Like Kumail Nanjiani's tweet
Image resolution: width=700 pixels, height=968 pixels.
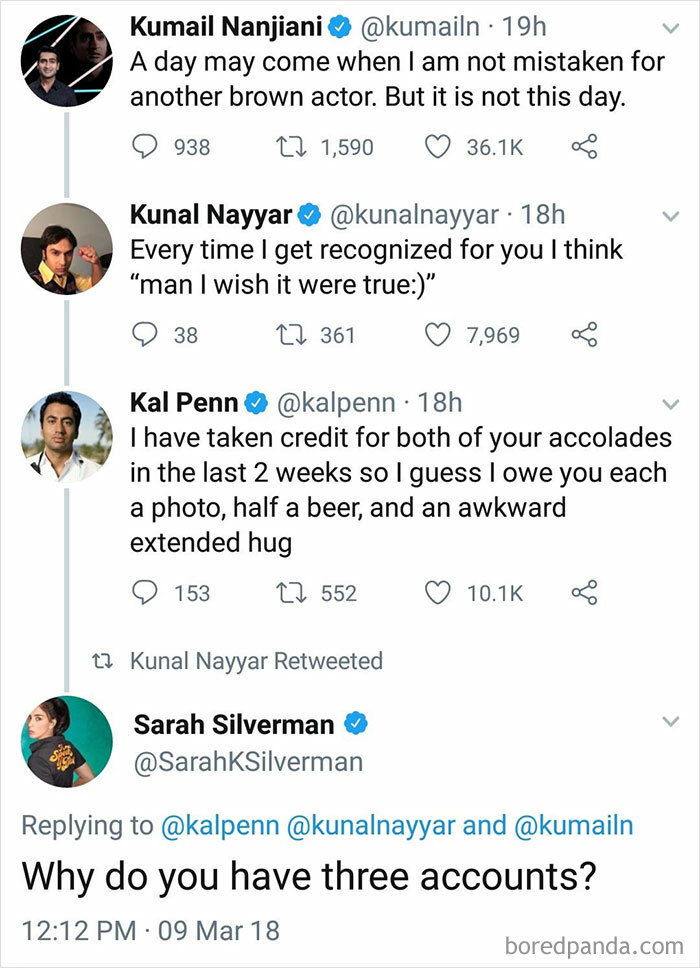(x=437, y=147)
